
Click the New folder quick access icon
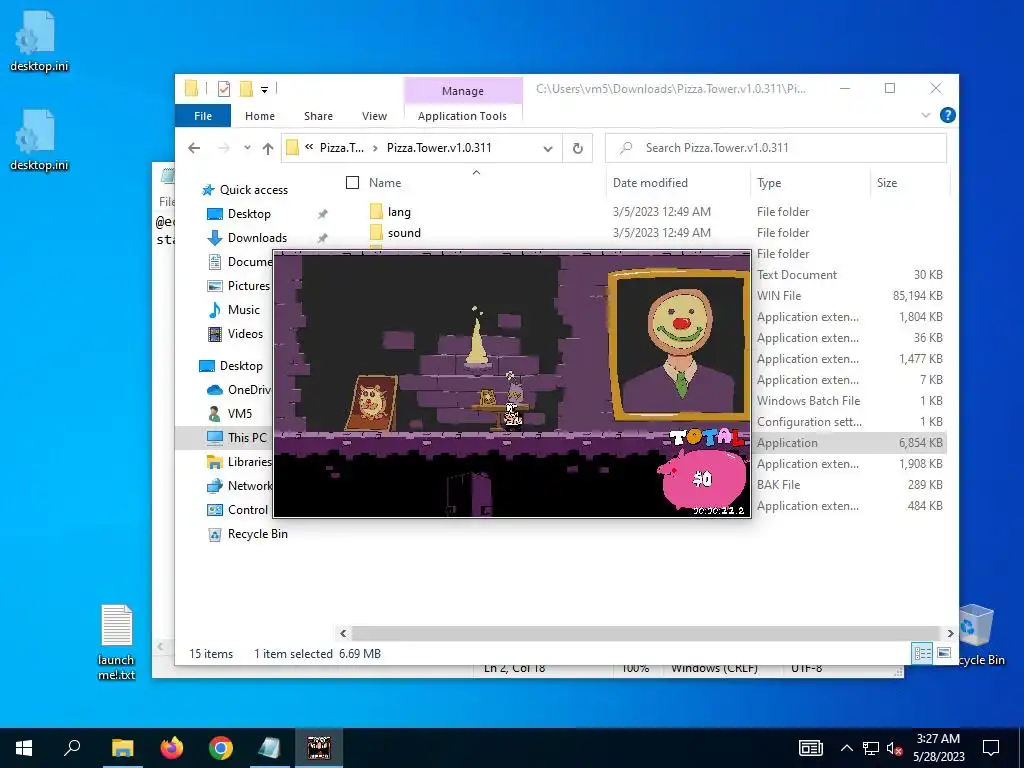tap(246, 88)
